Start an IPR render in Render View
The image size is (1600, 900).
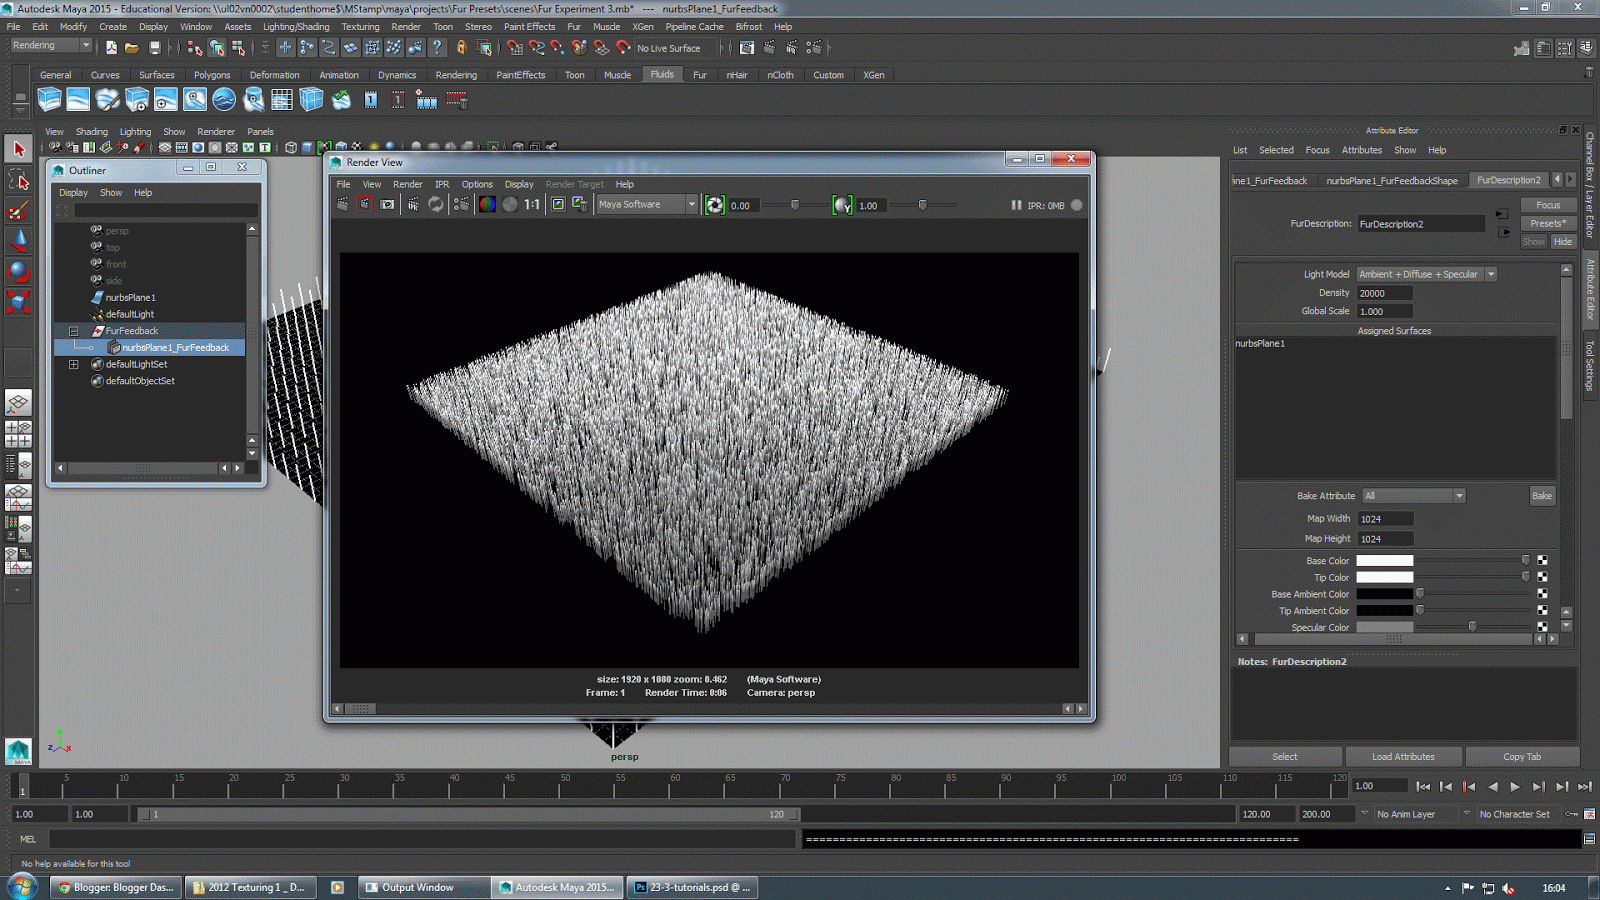[x=412, y=203]
